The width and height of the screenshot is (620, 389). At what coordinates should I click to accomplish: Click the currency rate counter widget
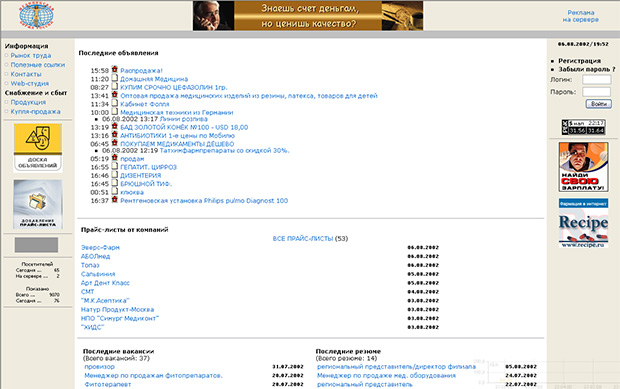pos(583,127)
